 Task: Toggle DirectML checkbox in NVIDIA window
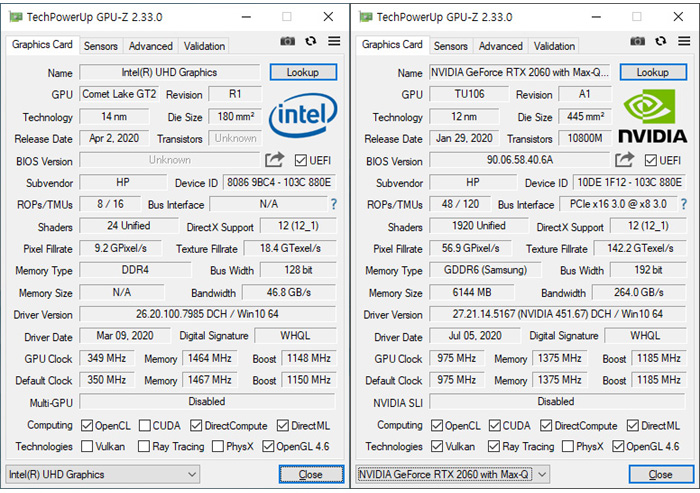633,426
